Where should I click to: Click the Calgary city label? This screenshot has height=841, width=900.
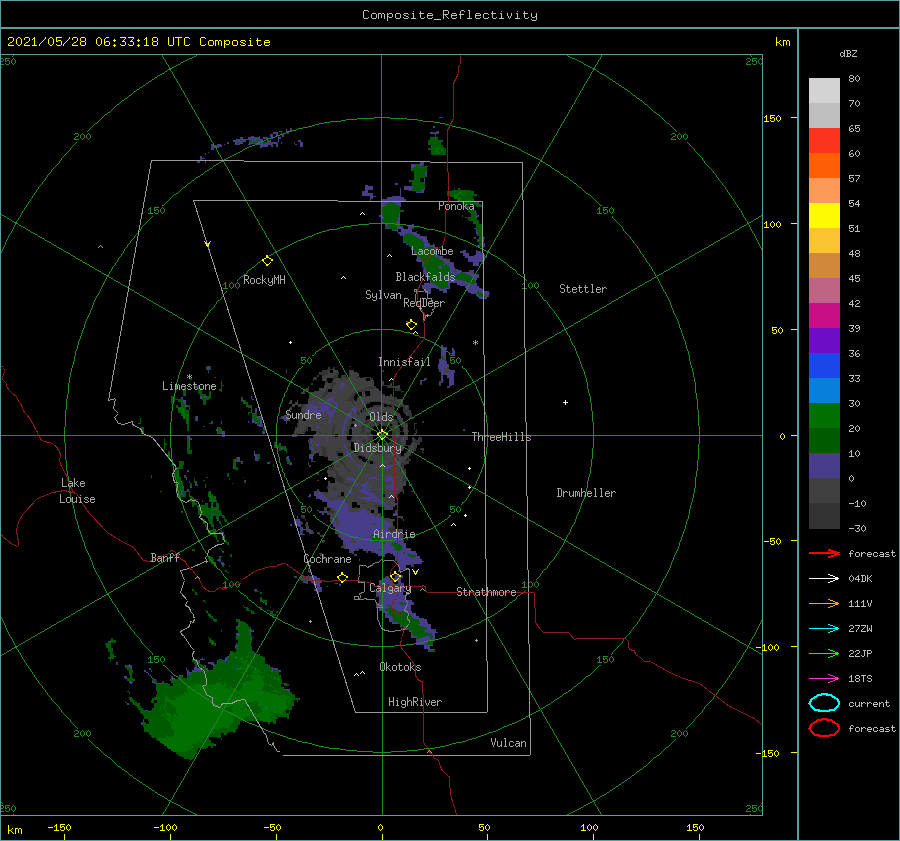(390, 588)
